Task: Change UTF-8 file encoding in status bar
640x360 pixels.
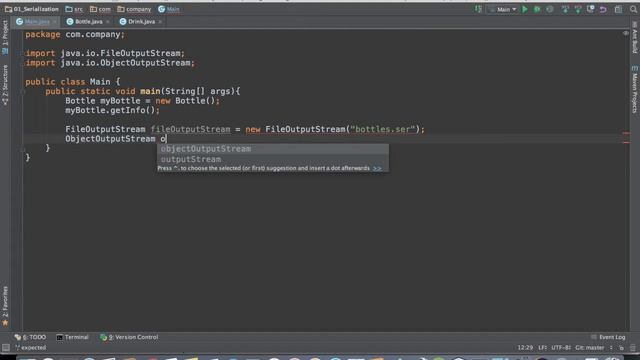Action: click(x=561, y=348)
